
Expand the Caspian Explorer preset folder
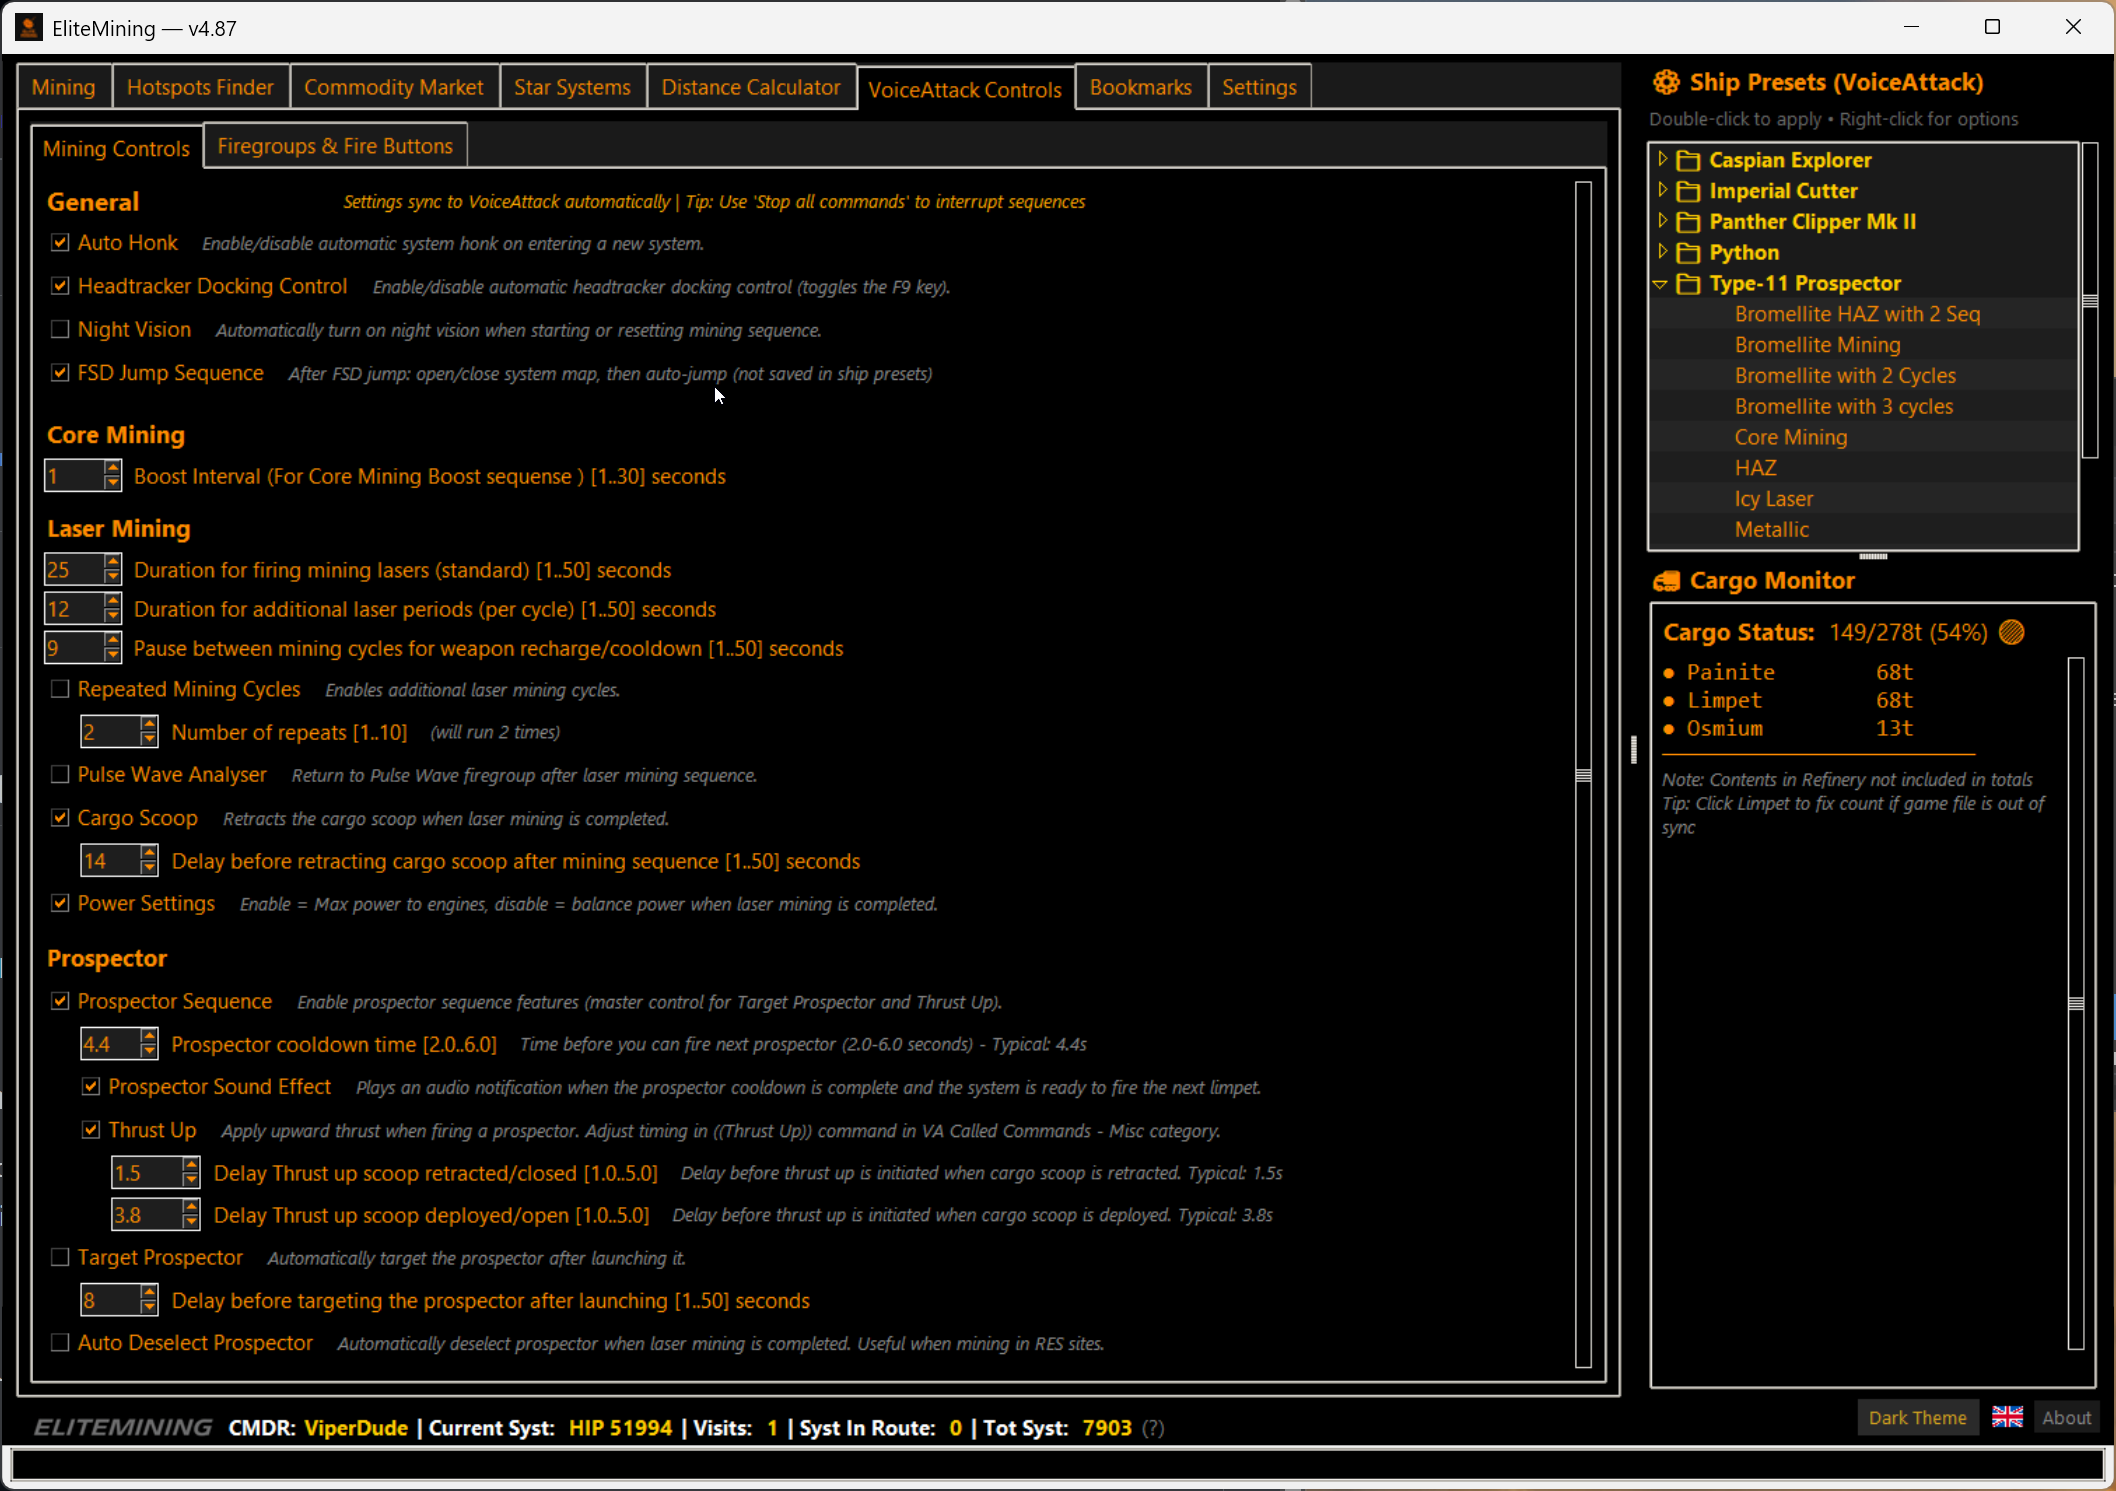click(x=1662, y=159)
